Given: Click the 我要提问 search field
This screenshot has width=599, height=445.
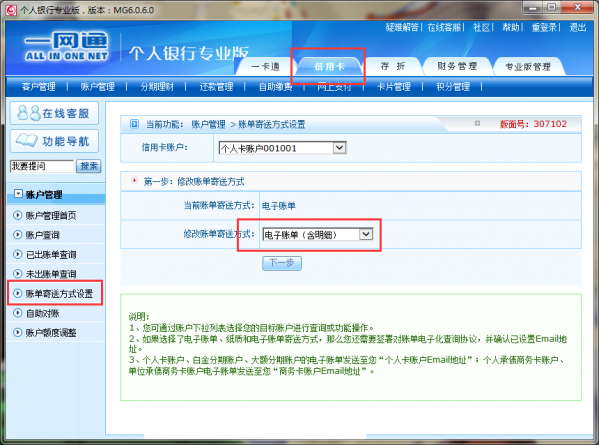Looking at the screenshot, I should (42, 166).
